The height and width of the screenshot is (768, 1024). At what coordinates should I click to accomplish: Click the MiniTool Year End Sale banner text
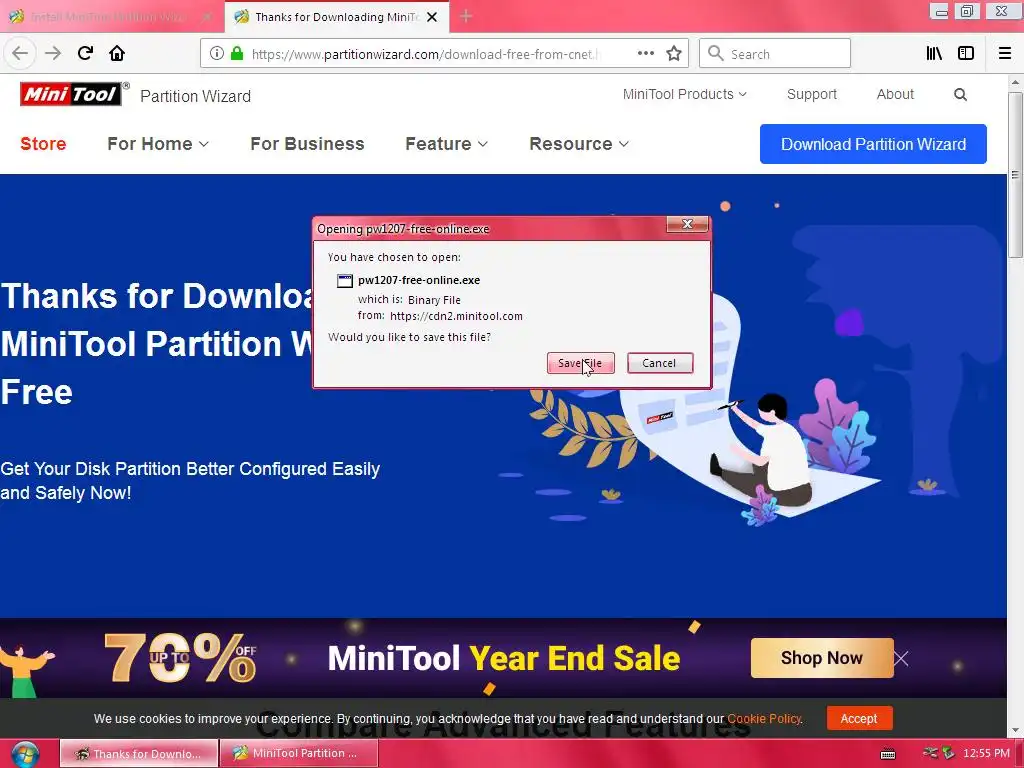click(x=504, y=658)
